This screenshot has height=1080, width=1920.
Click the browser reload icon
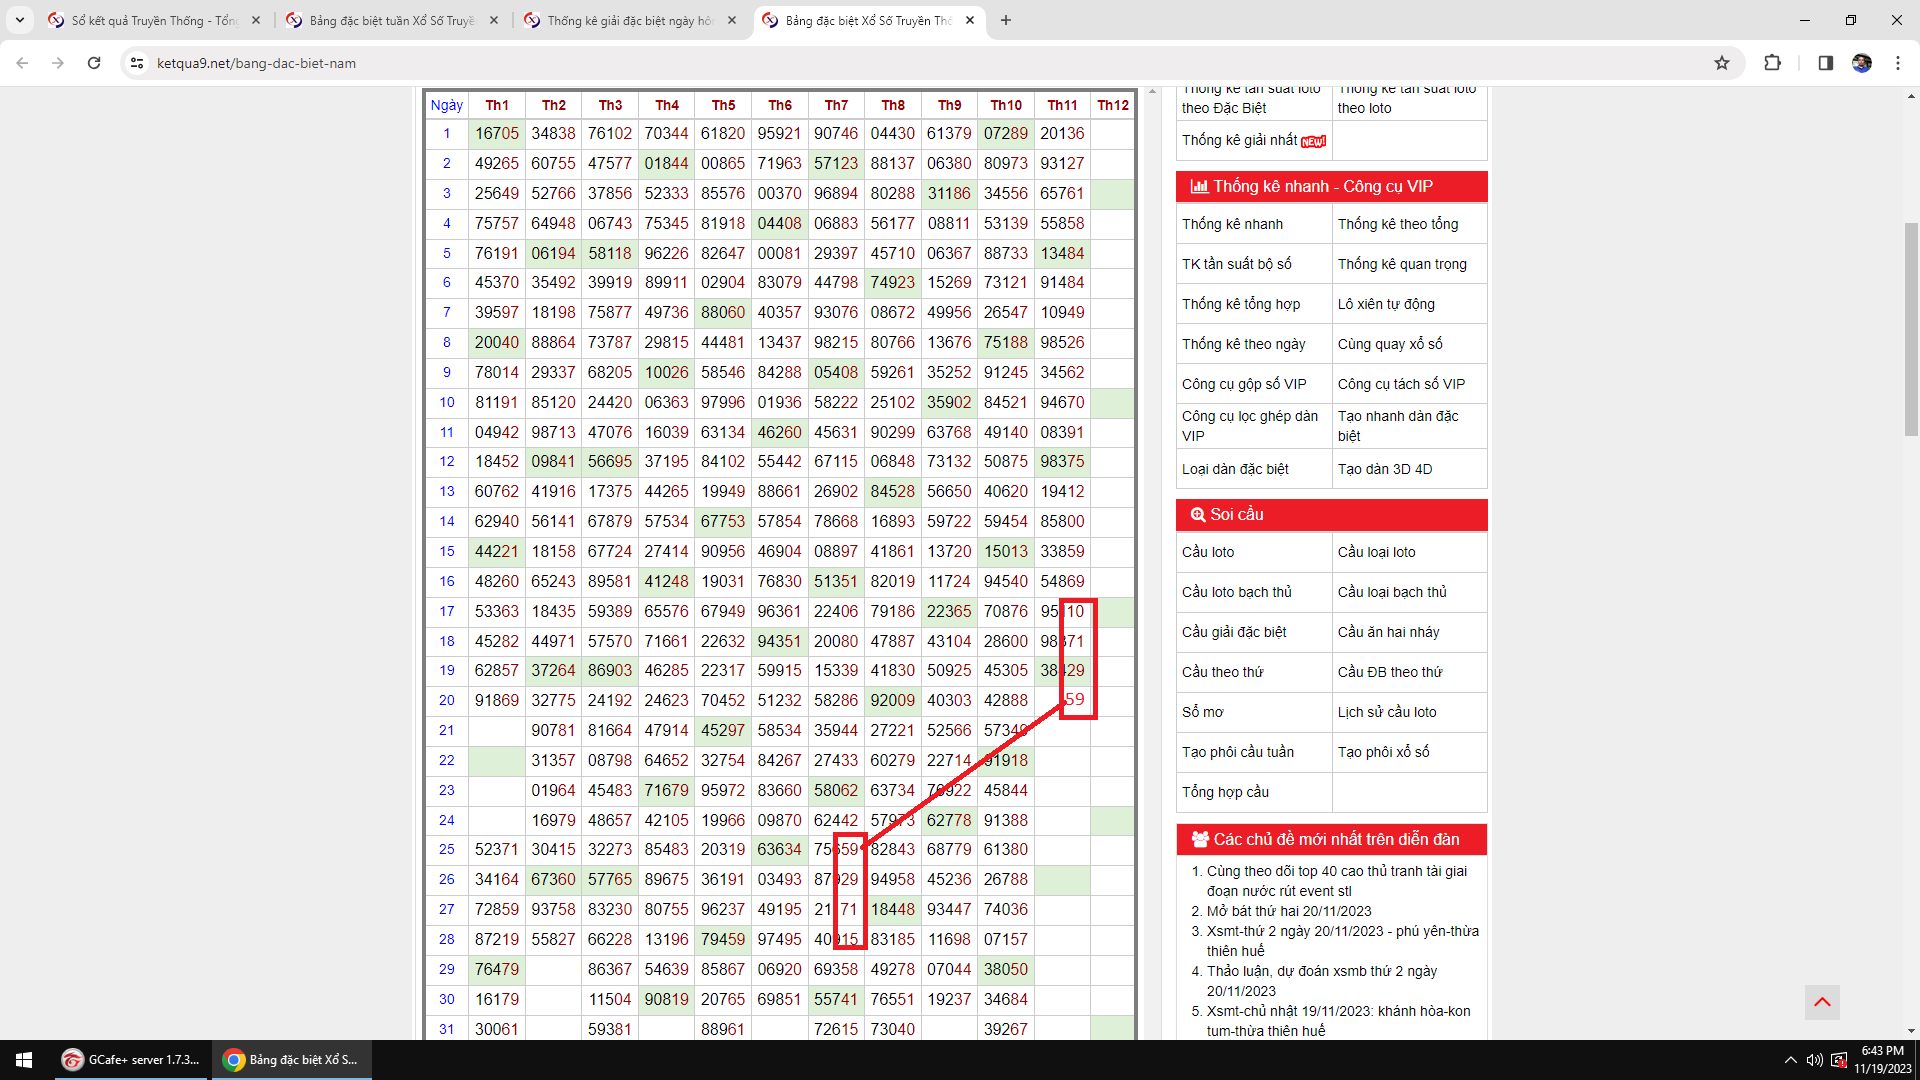[x=94, y=63]
